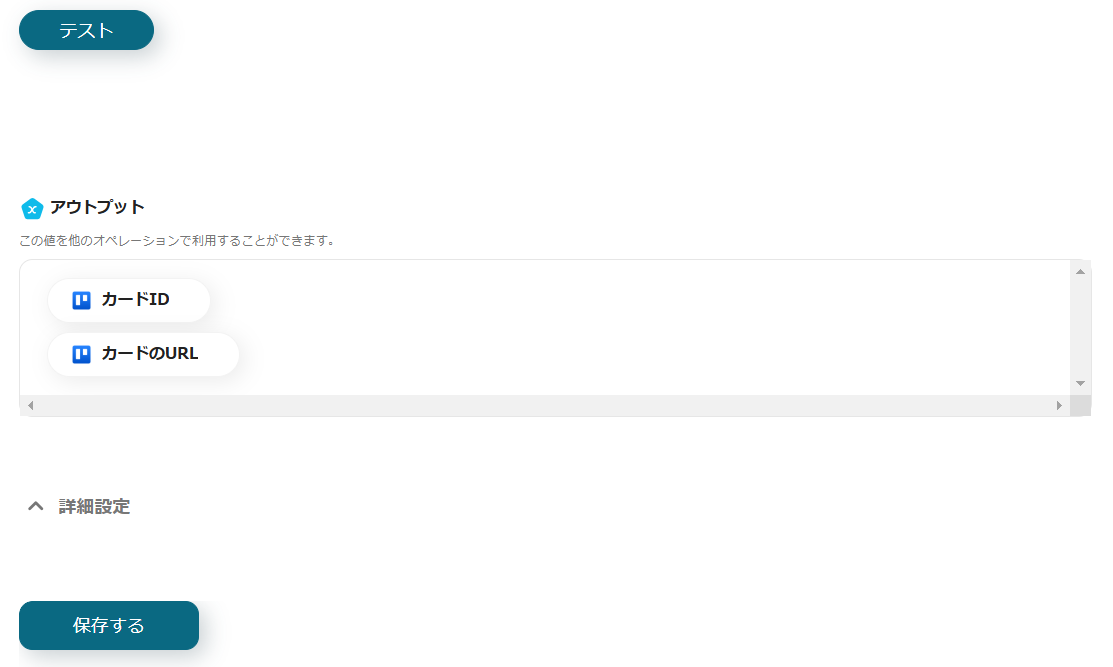Select the カードのURL output chip
The image size is (1113, 667).
pyautogui.click(x=143, y=354)
